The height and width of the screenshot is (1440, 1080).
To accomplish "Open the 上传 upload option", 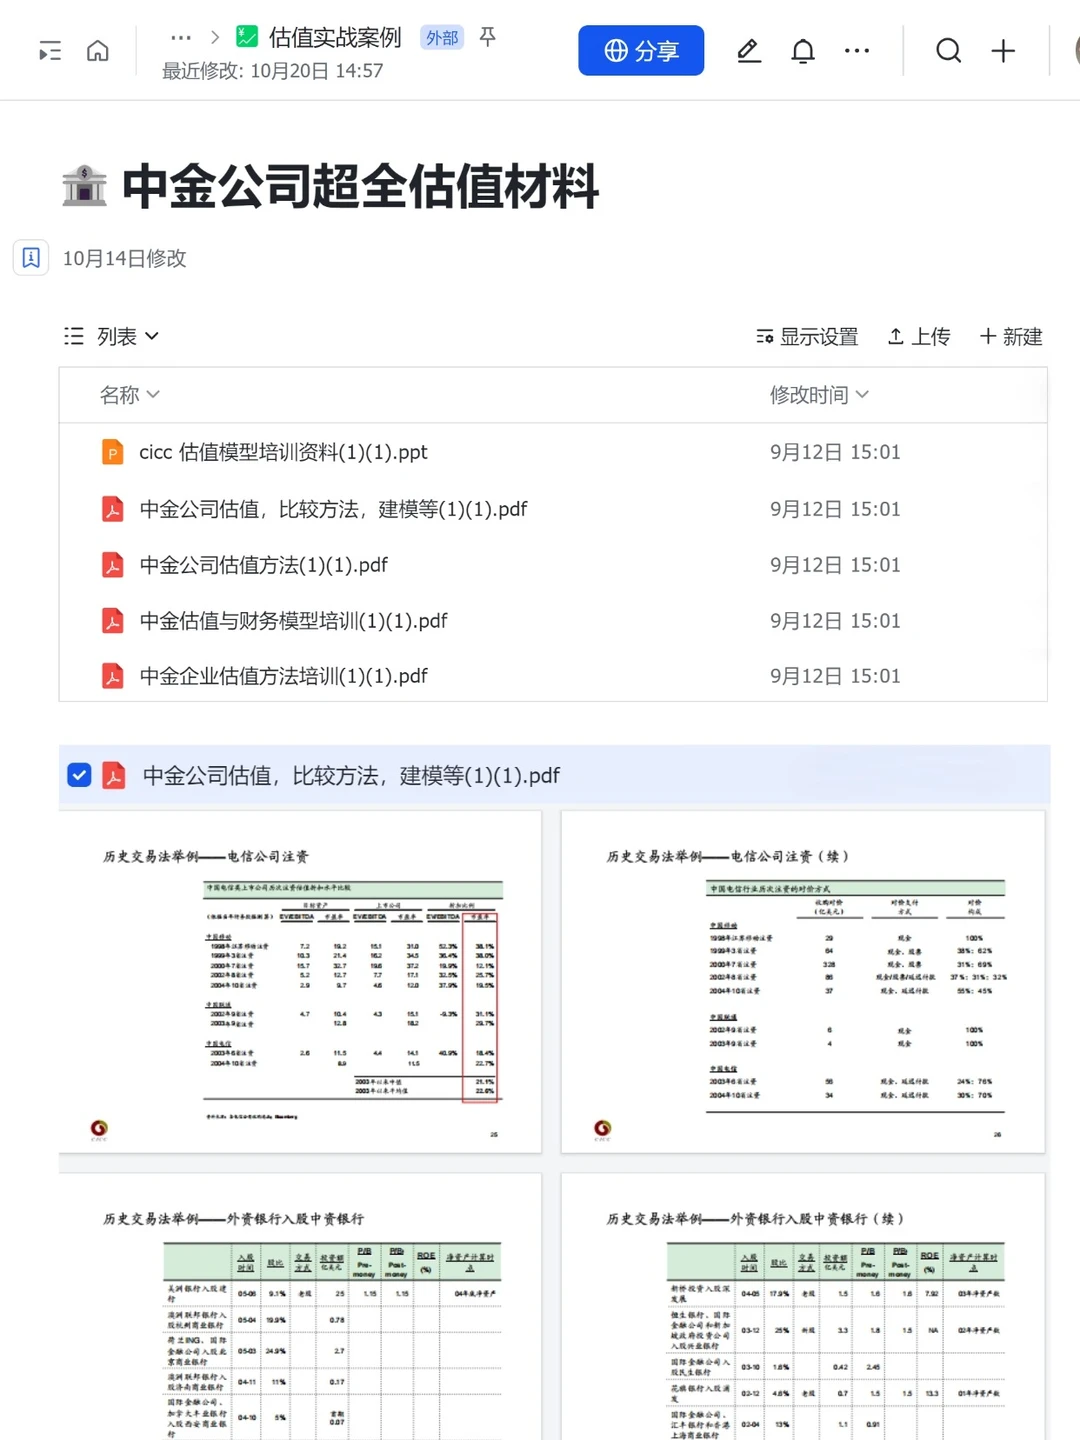I will pos(918,336).
